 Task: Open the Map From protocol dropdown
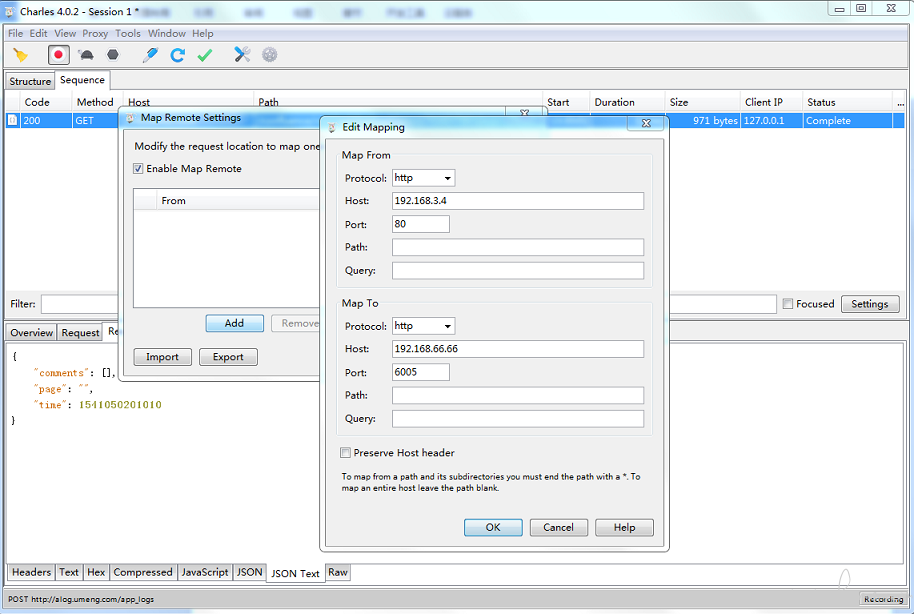[x=424, y=178]
